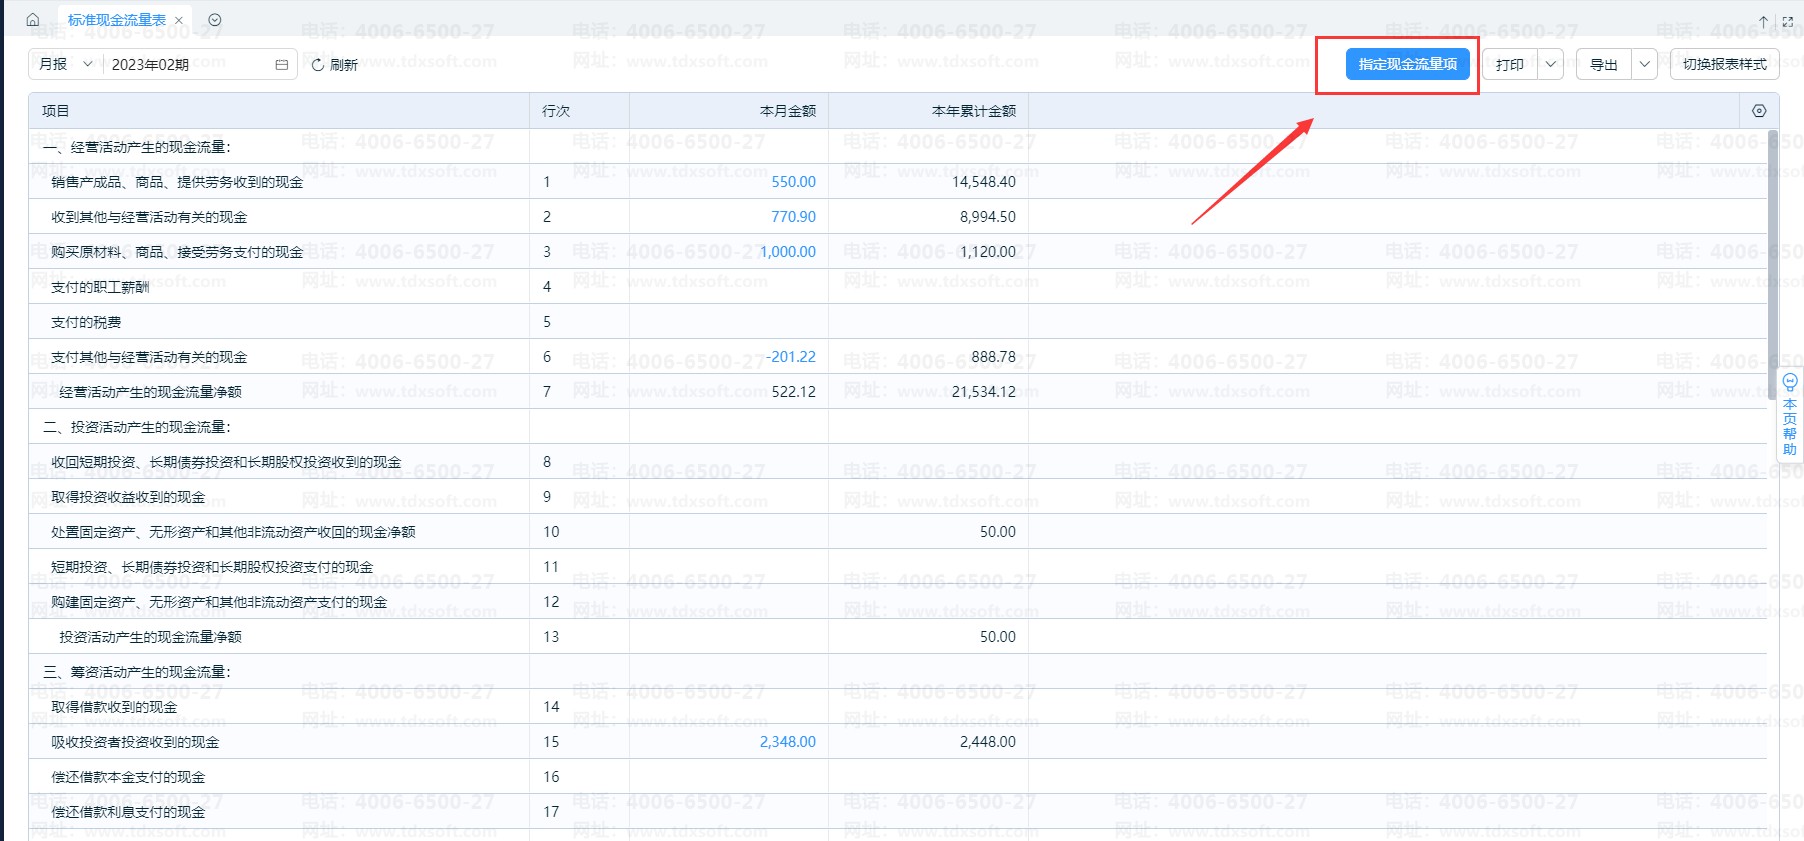The image size is (1804, 841).
Task: Refresh the report with 刷新
Action: point(334,65)
